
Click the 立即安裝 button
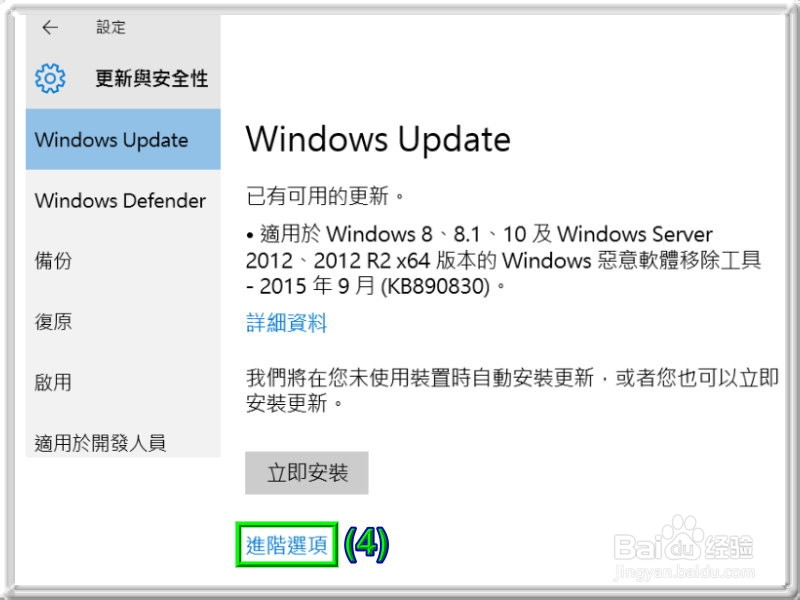tap(307, 473)
